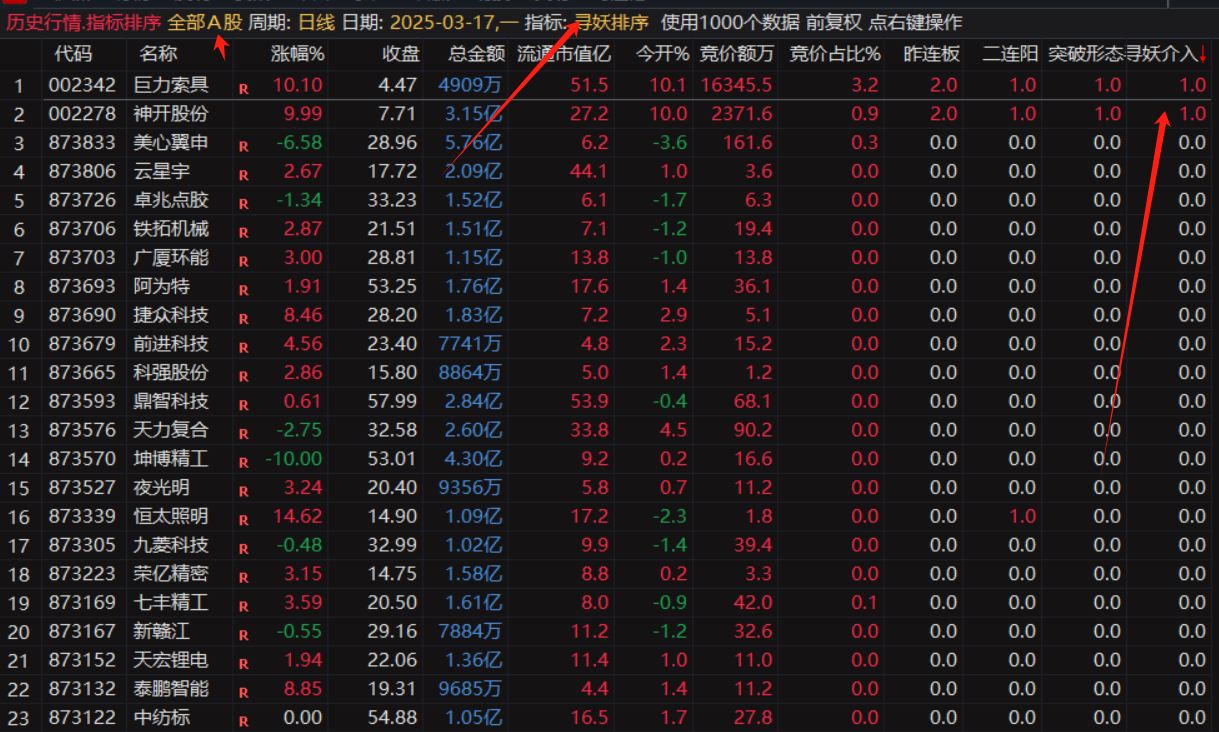Image resolution: width=1219 pixels, height=732 pixels.
Task: Sort by the 总金额 column header
Action: [477, 54]
